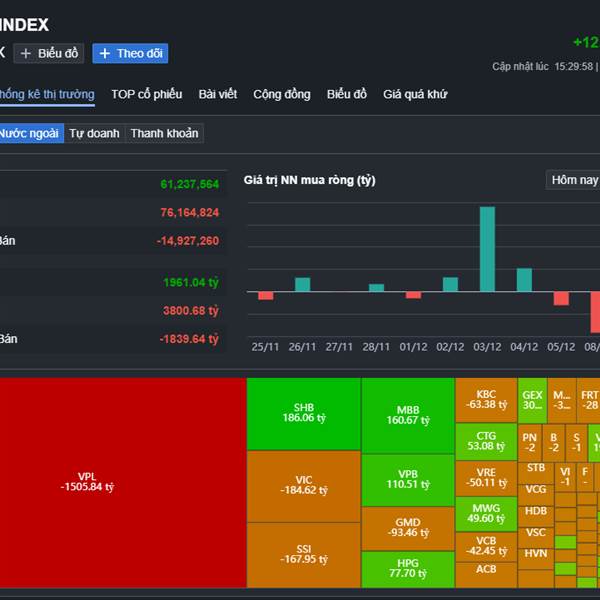This screenshot has height=600, width=600.
Task: Select the HDB treemap tile
Action: tap(536, 516)
